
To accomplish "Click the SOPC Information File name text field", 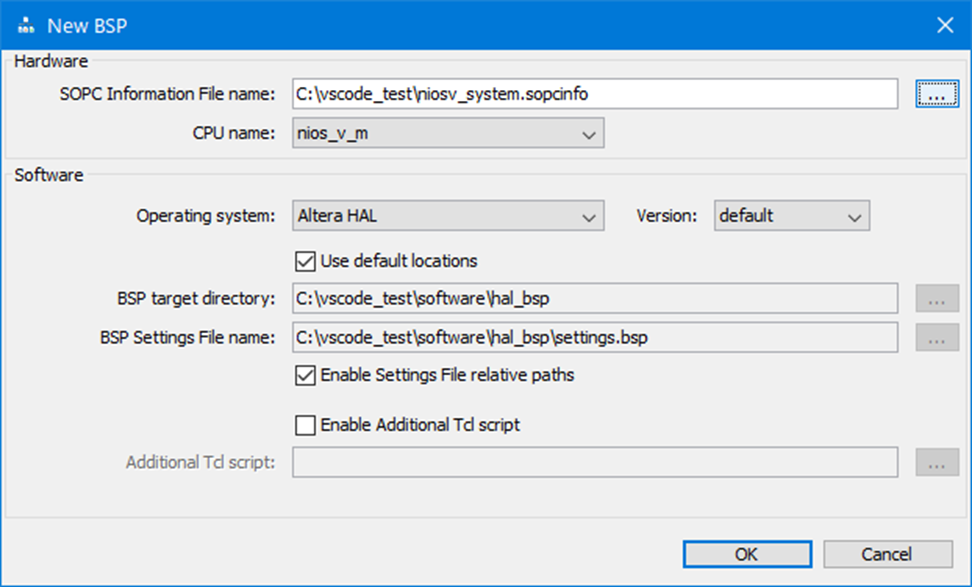I will point(594,94).
